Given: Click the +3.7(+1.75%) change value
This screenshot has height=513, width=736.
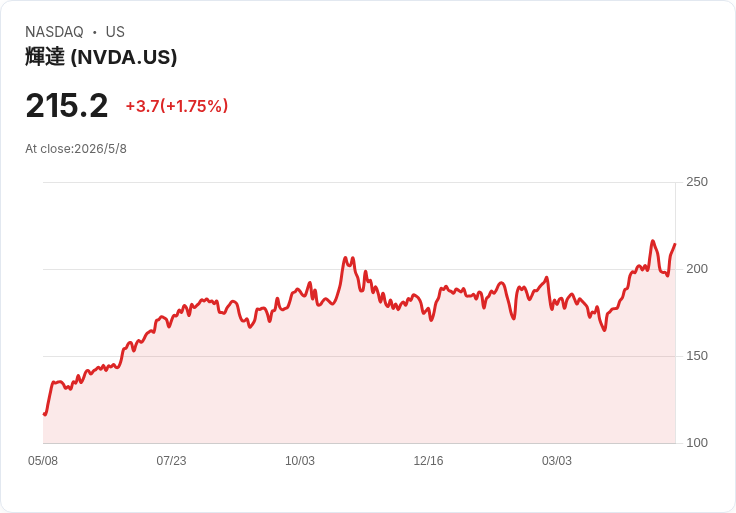Looking at the screenshot, I should click(177, 106).
